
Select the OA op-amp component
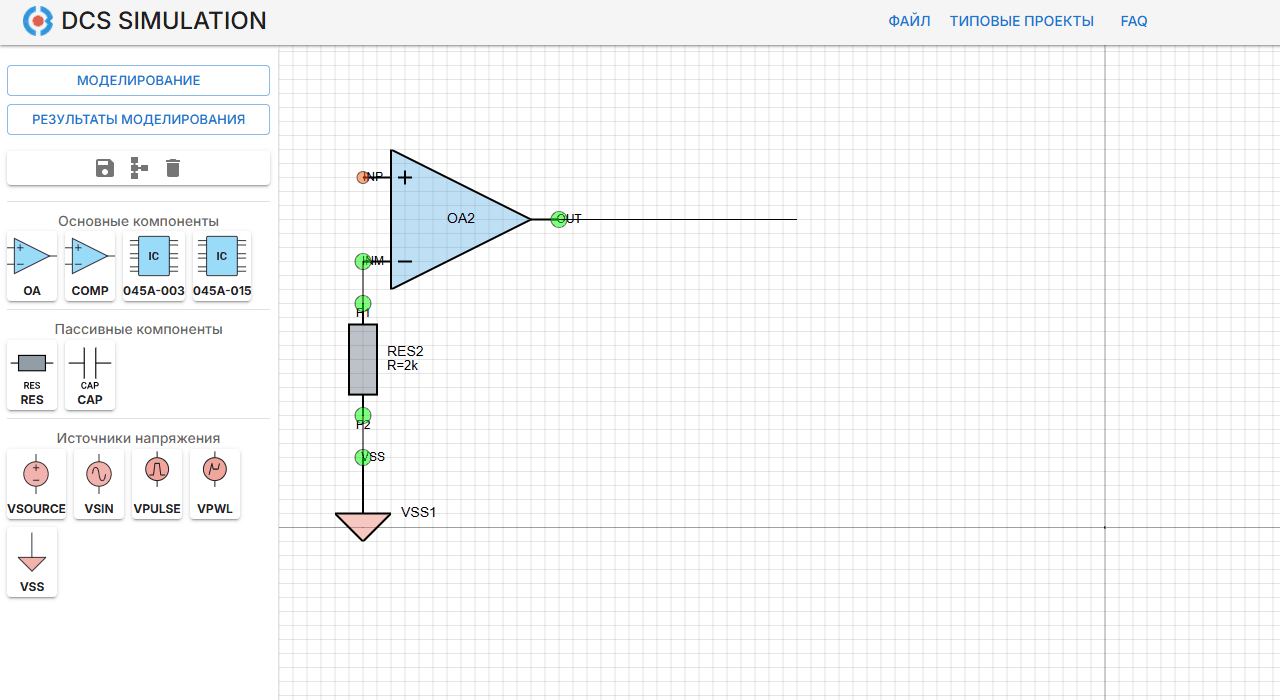tap(32, 266)
